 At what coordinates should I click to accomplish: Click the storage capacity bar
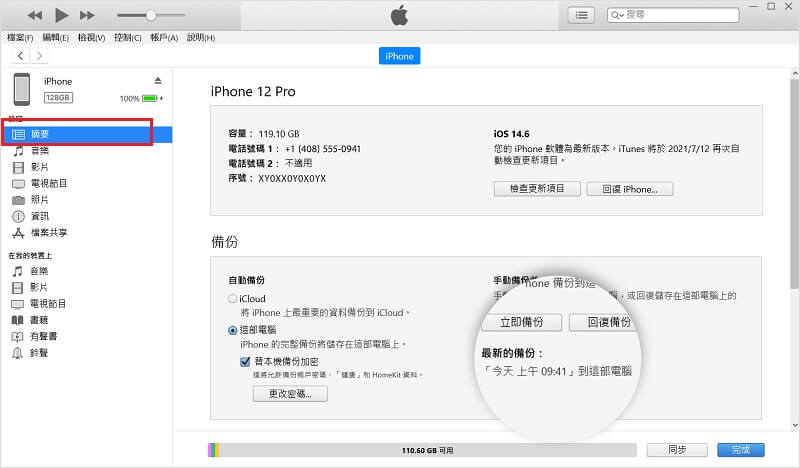tap(422, 450)
